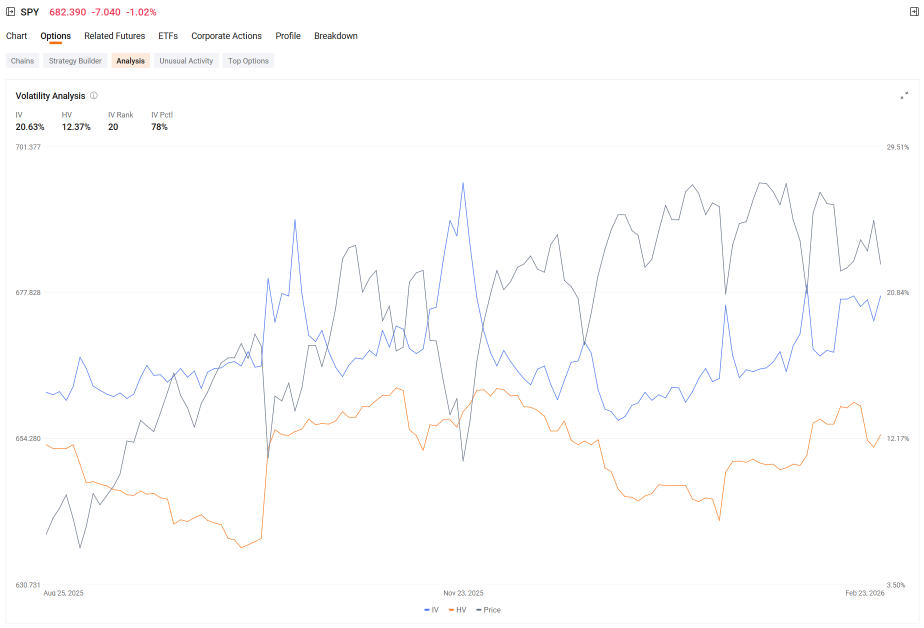Toggle the HV series in chart legend
Viewport: 924px width, 628px height.
click(x=457, y=610)
